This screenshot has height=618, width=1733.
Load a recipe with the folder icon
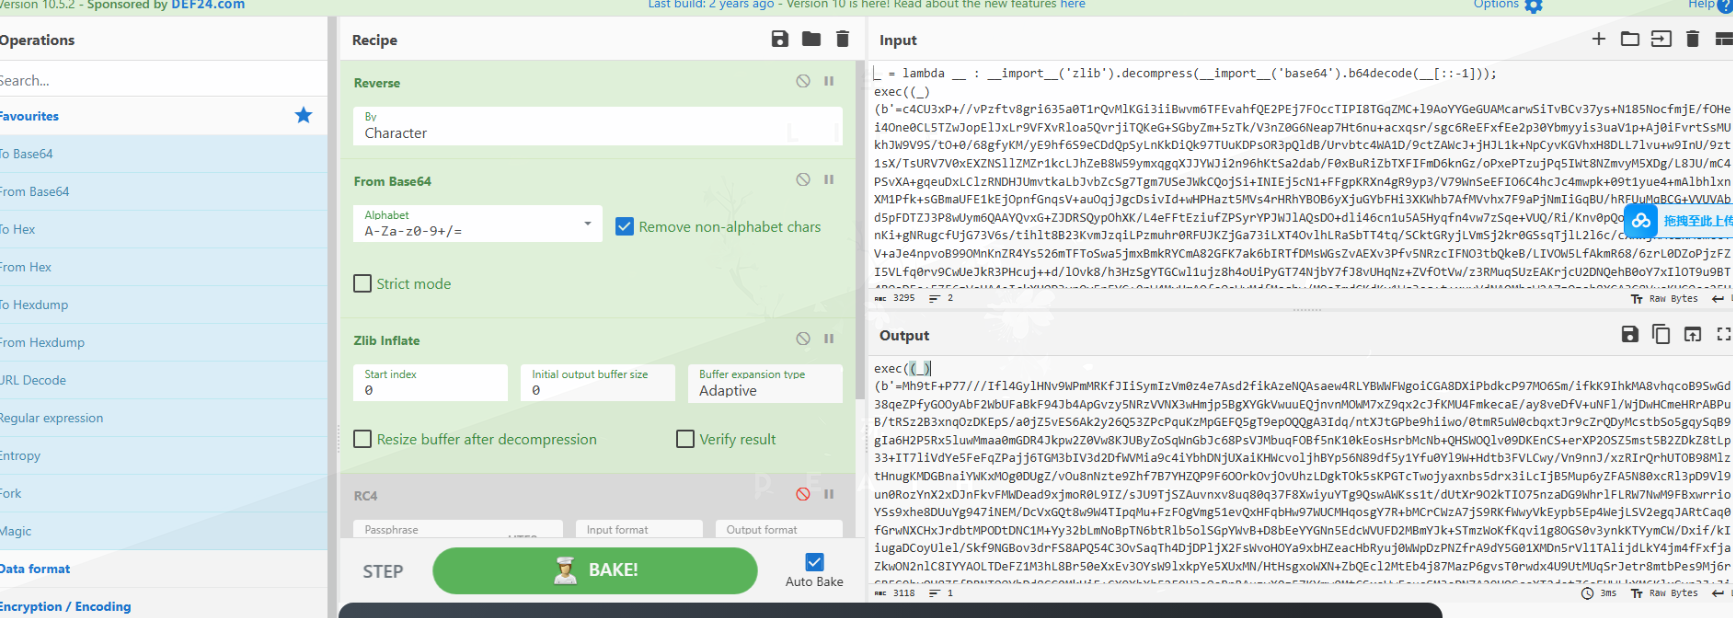coord(811,39)
